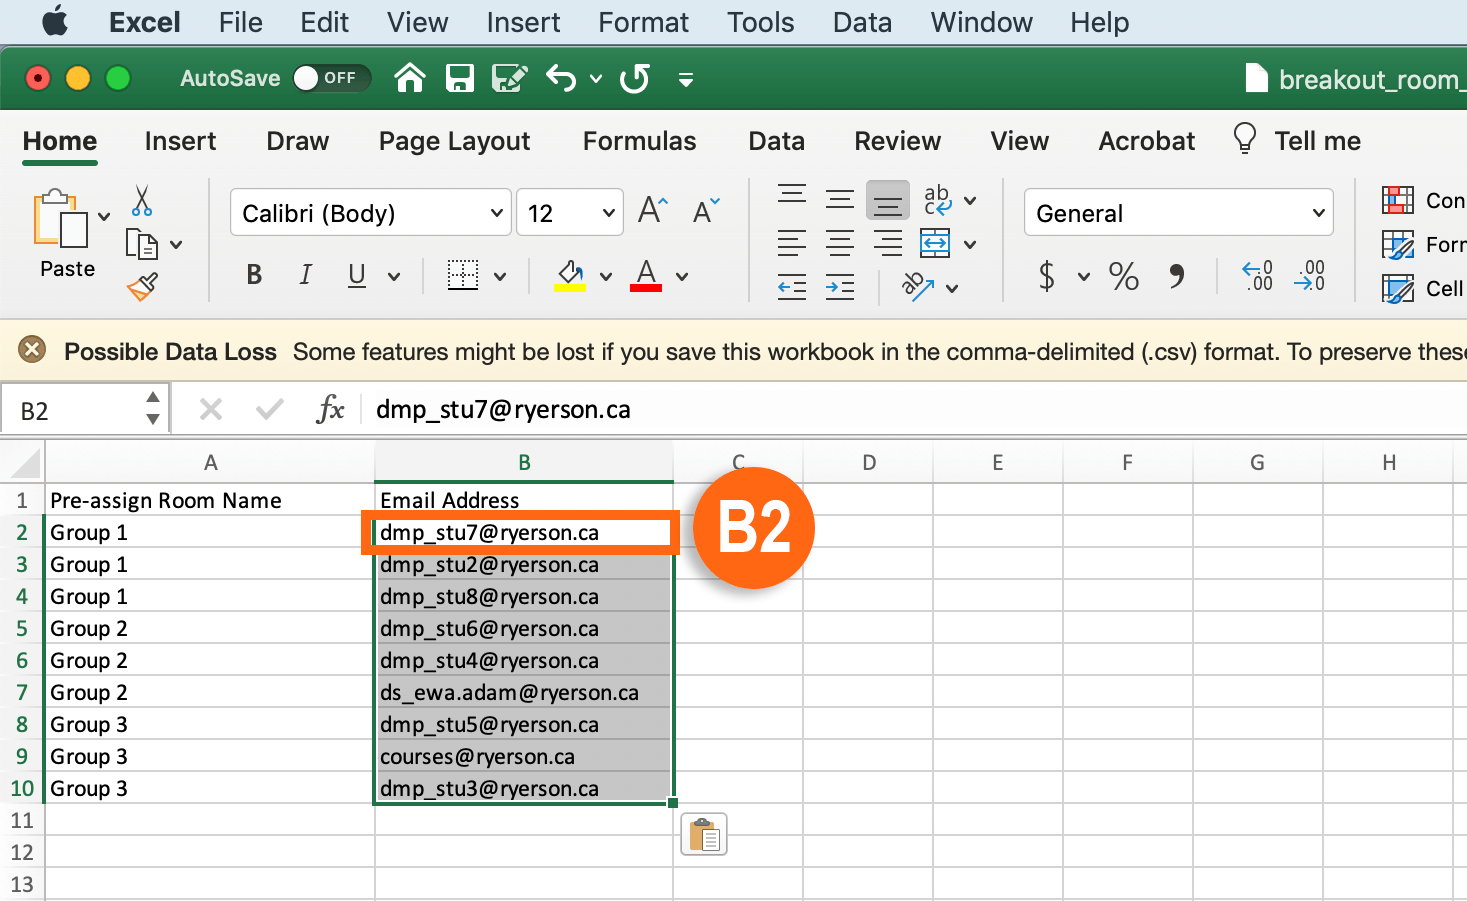This screenshot has width=1467, height=901.
Task: Align text to bottom of cell
Action: click(x=888, y=200)
